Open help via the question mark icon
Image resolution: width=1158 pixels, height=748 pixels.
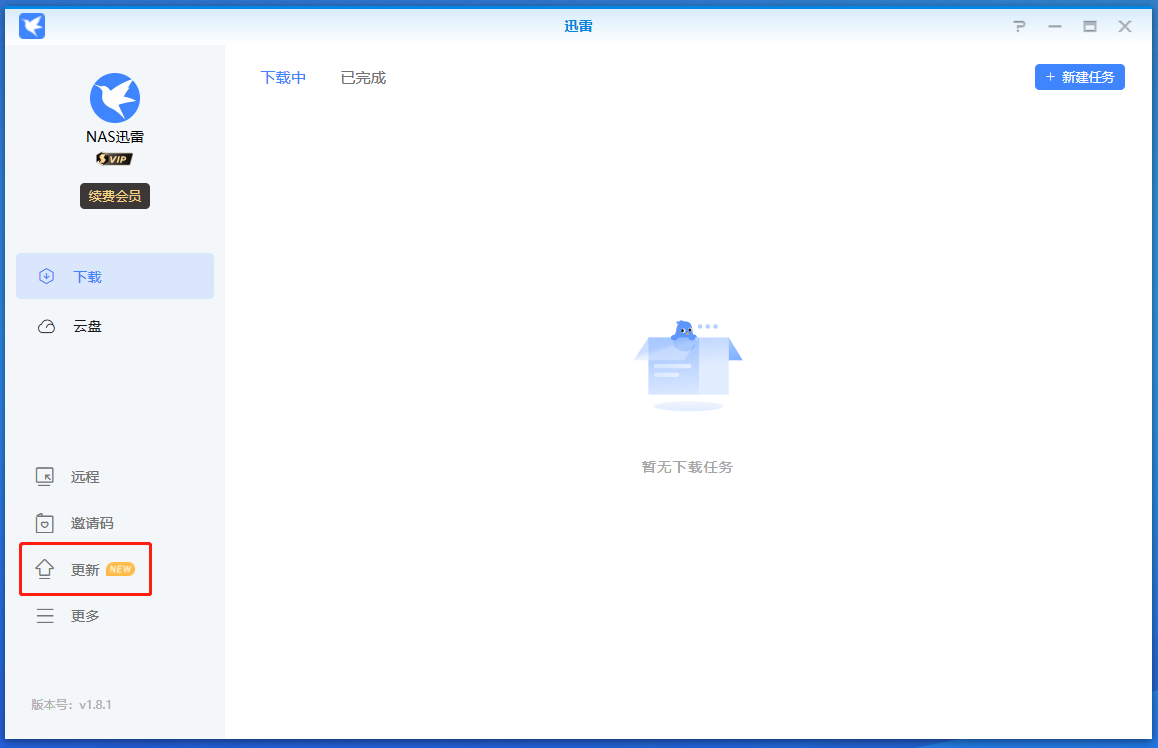point(1019,27)
